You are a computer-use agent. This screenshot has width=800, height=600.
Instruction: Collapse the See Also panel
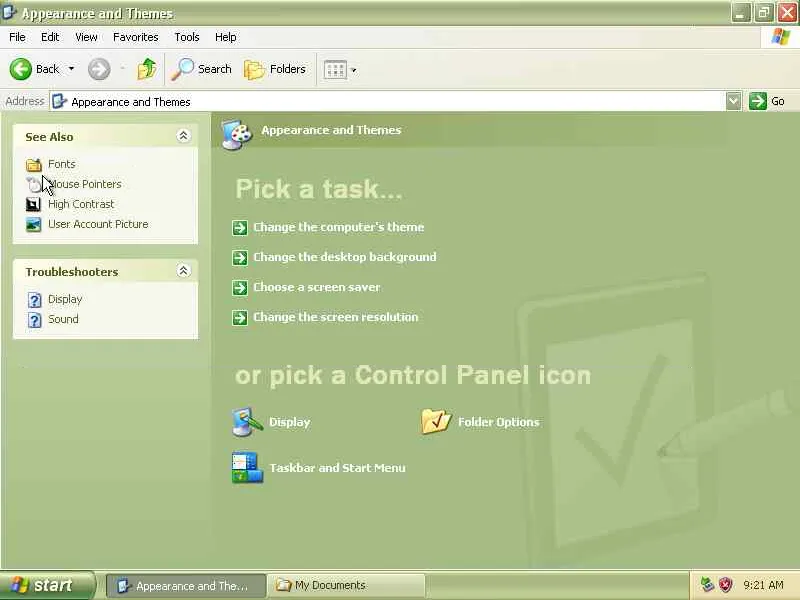point(183,136)
